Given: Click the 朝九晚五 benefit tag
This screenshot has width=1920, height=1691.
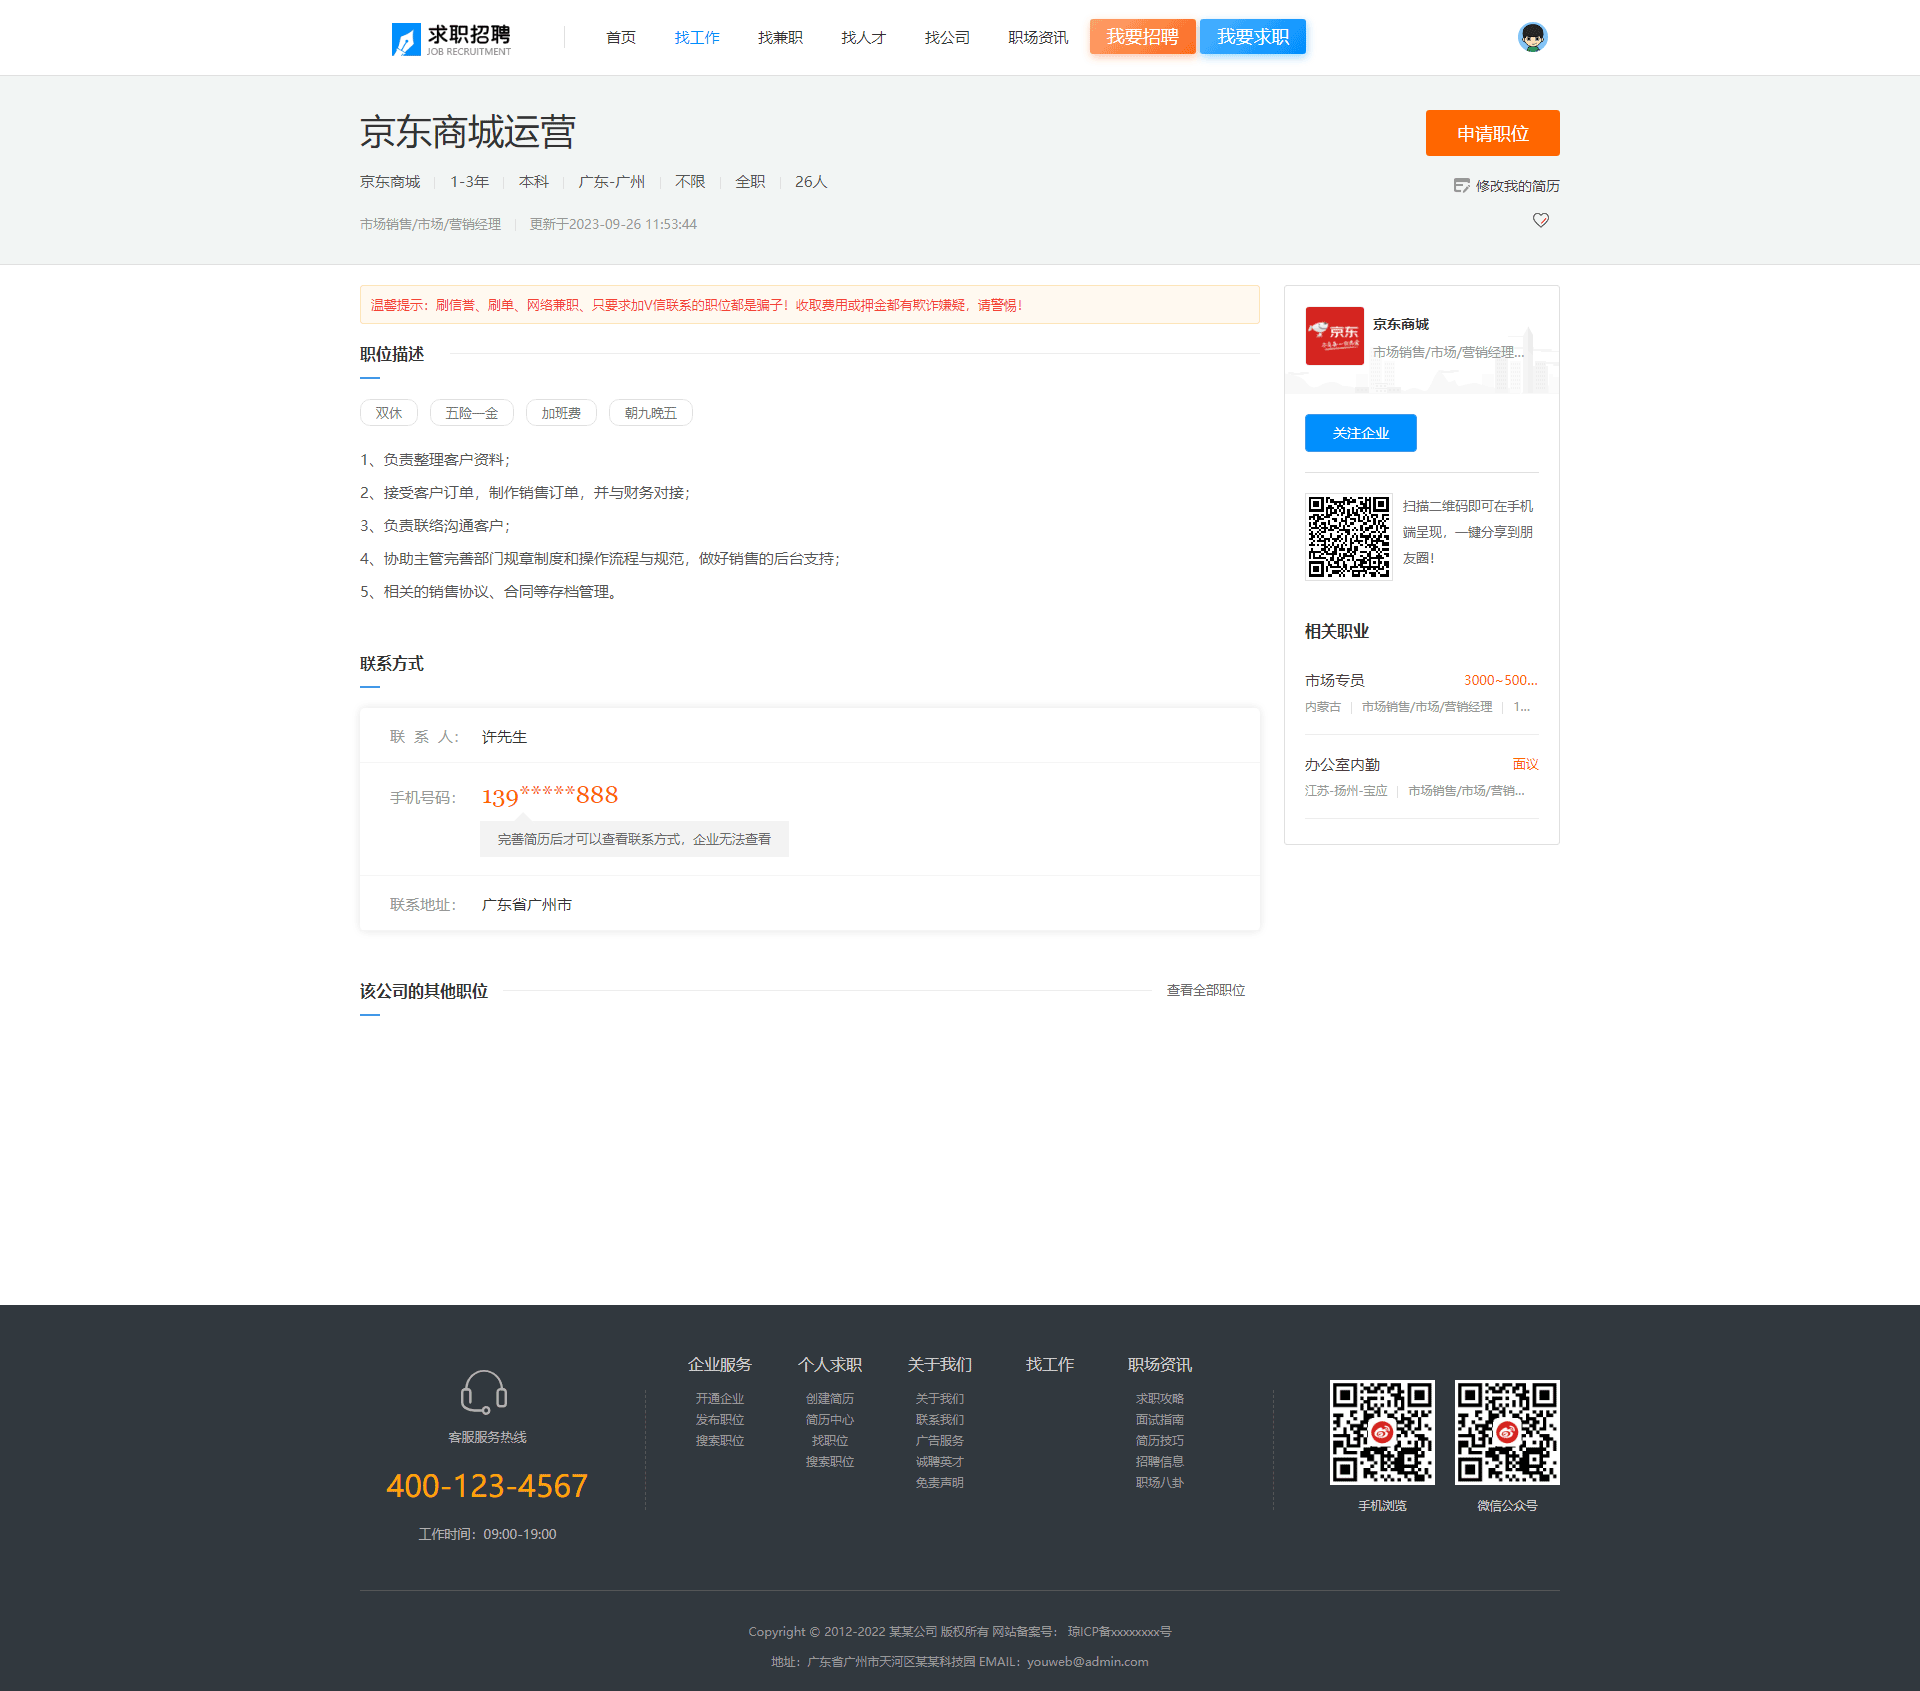Looking at the screenshot, I should click(x=651, y=413).
